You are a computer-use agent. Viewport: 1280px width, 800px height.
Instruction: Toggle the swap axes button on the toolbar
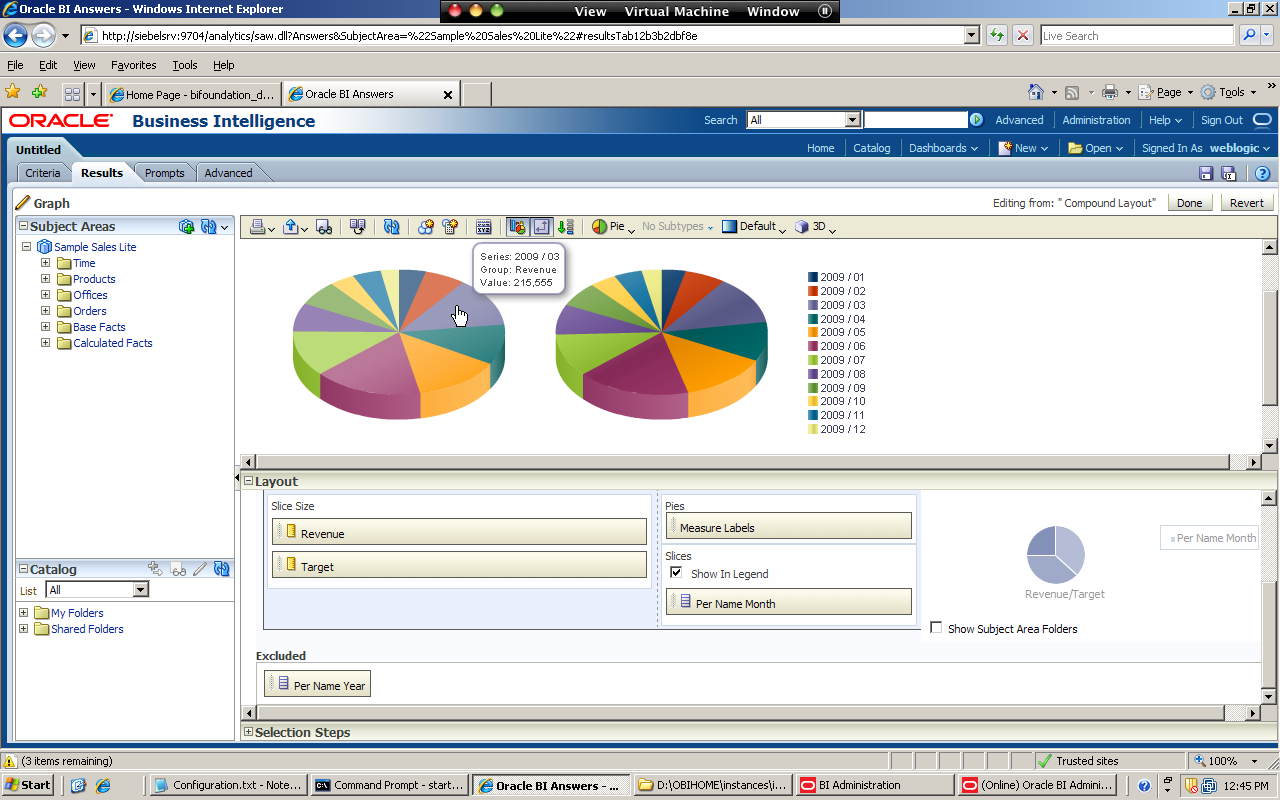pyautogui.click(x=541, y=227)
